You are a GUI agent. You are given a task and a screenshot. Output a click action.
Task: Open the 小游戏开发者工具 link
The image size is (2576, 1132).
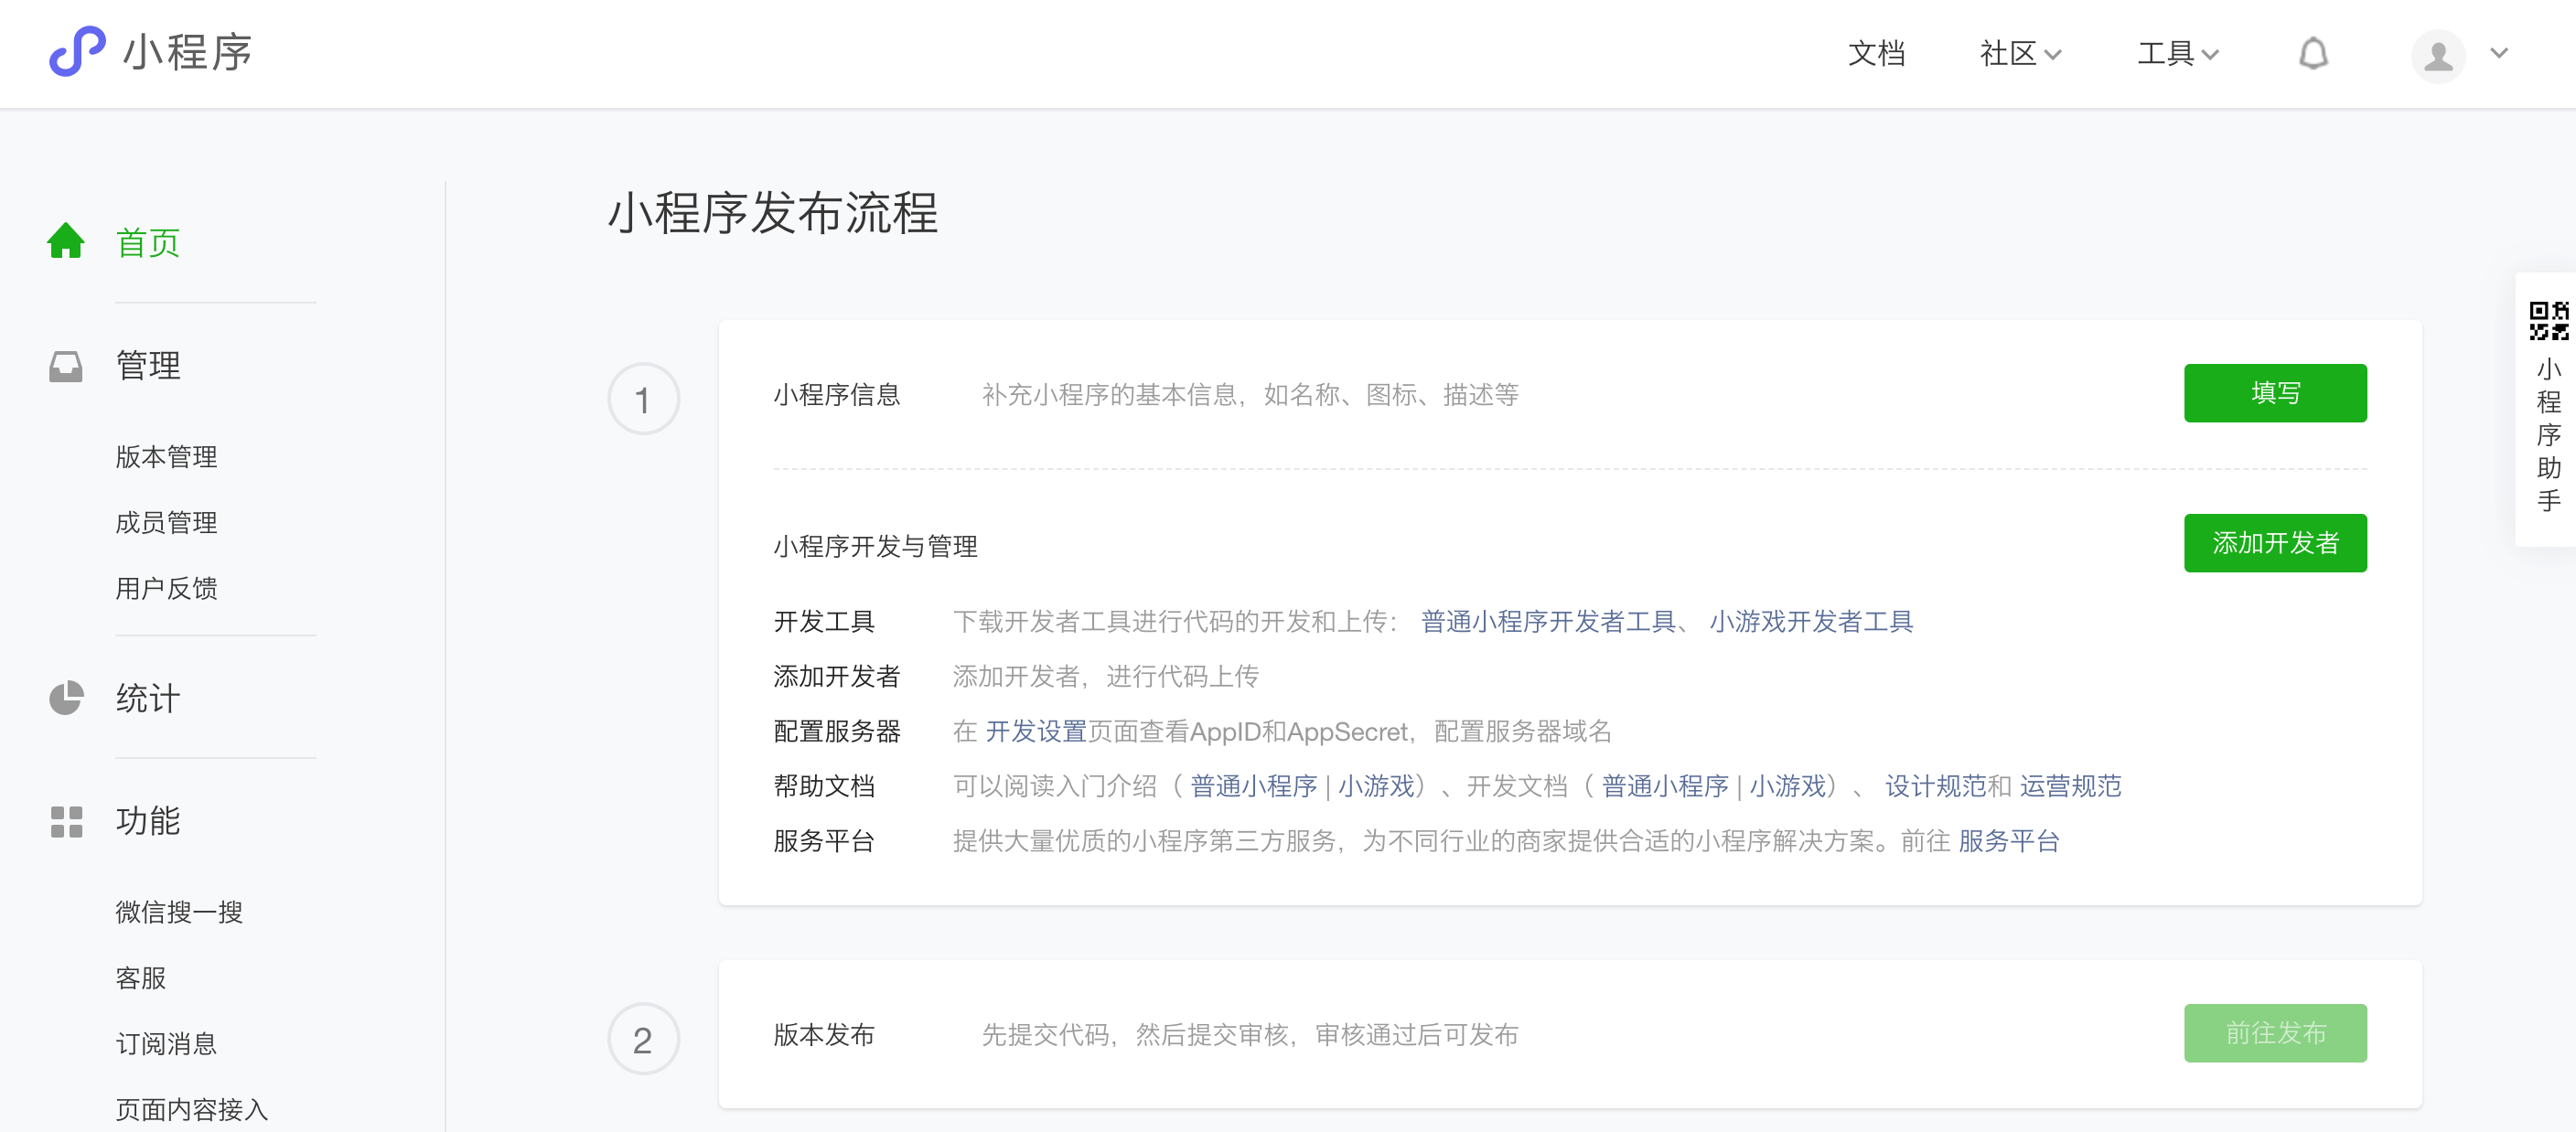[1810, 621]
